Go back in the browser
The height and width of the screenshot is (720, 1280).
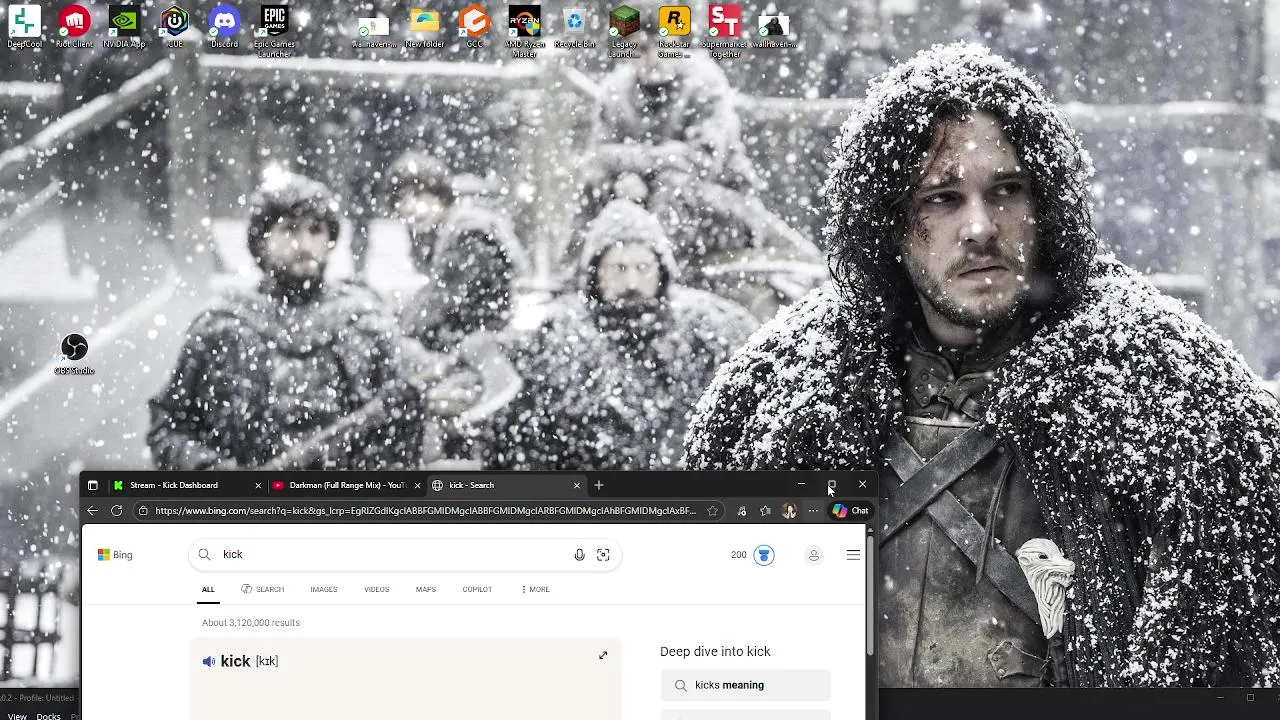pyautogui.click(x=92, y=511)
